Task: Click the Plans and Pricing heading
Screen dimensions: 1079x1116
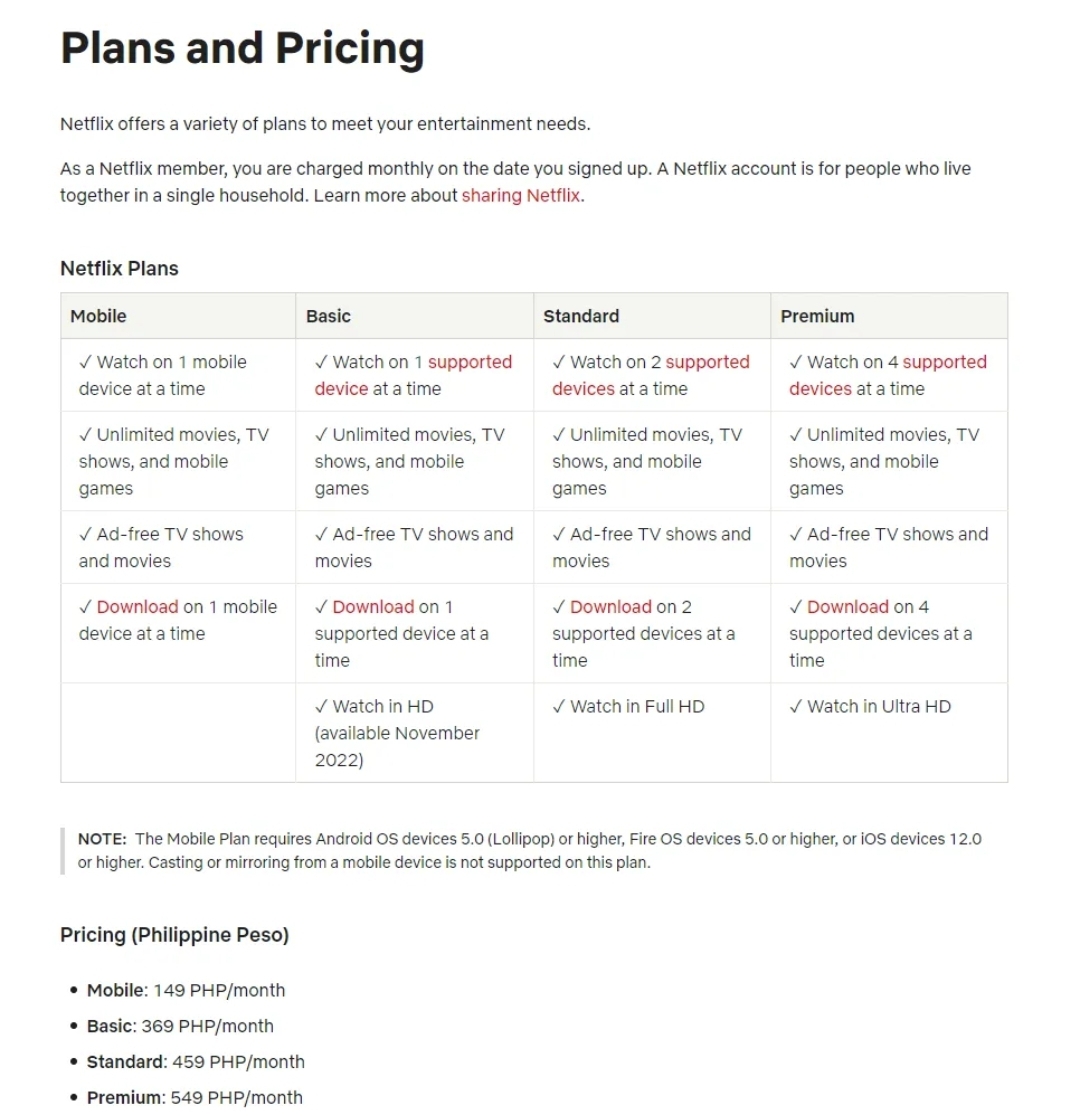Action: [242, 48]
